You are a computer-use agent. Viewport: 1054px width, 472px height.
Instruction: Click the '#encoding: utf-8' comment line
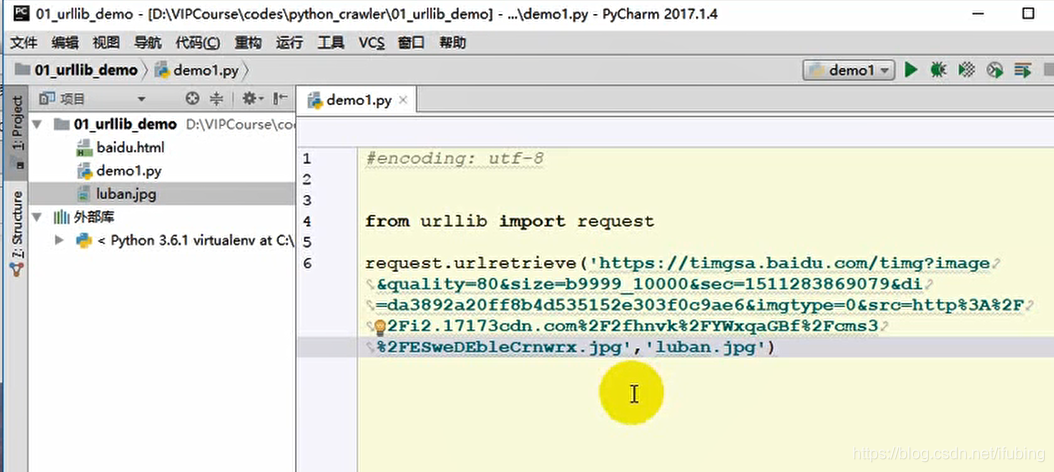coord(454,159)
